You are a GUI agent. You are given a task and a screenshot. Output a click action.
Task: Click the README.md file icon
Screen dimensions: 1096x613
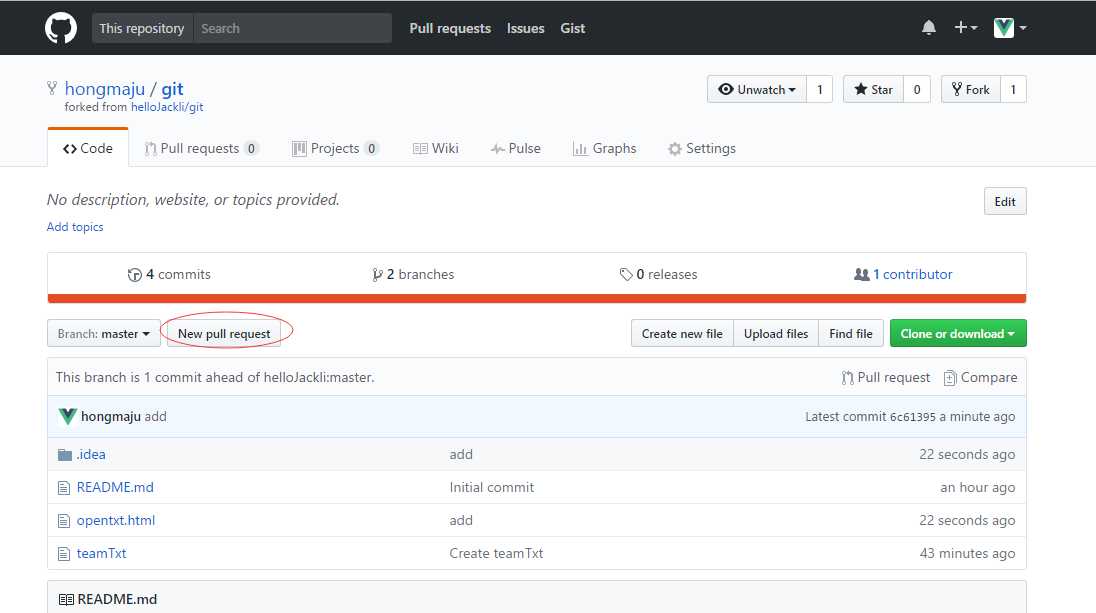coord(65,488)
